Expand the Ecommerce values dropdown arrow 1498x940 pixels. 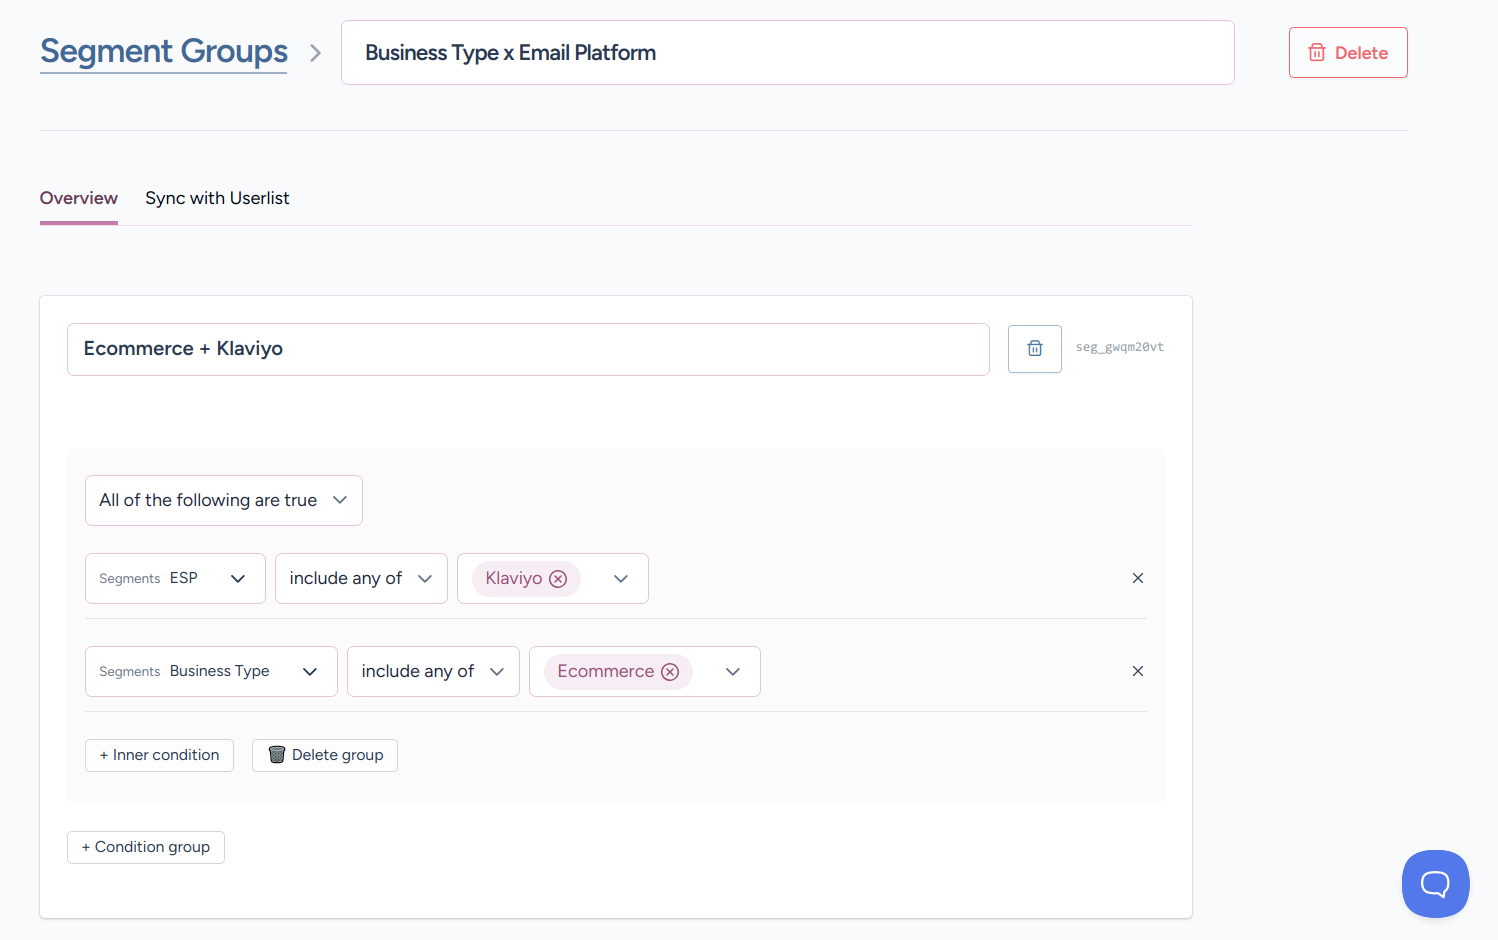click(x=733, y=672)
